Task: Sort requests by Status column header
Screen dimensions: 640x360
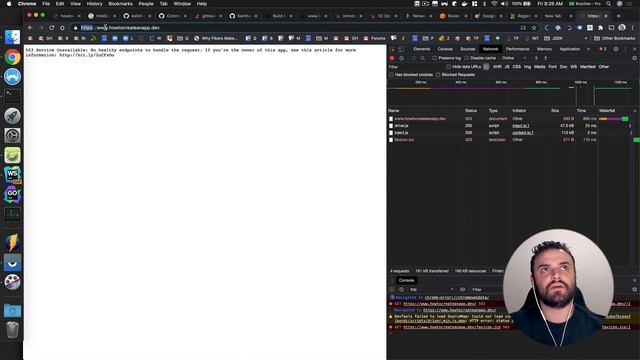Action: (x=471, y=111)
